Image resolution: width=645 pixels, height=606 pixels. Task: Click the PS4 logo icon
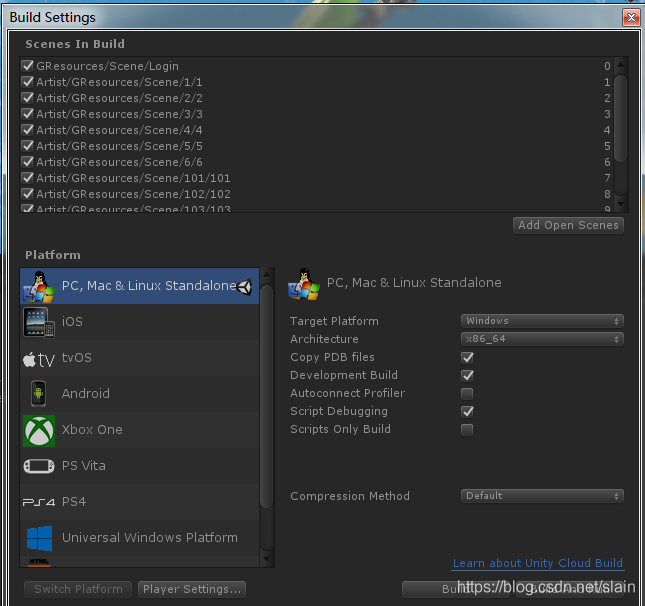(x=39, y=502)
